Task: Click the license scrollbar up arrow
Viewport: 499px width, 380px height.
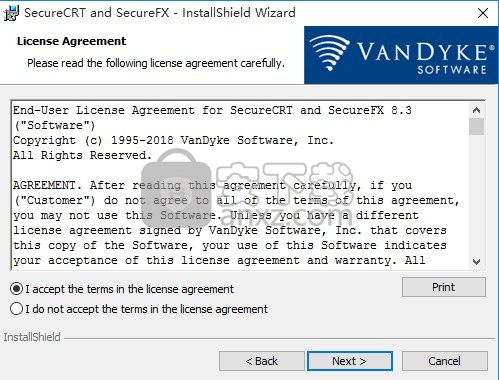Action: tap(476, 110)
